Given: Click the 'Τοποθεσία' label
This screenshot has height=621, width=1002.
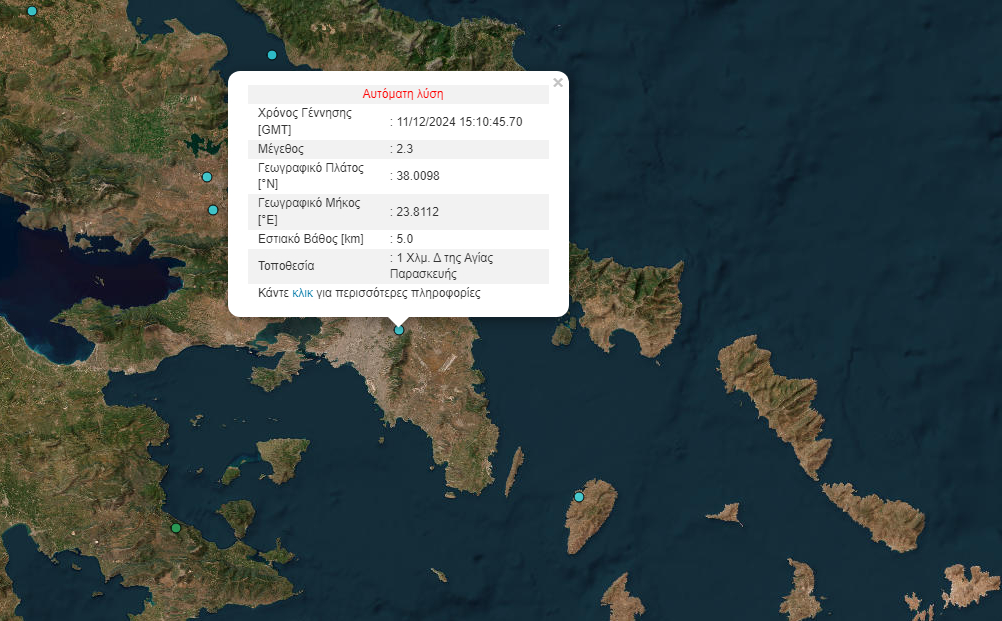Looking at the screenshot, I should [x=286, y=266].
